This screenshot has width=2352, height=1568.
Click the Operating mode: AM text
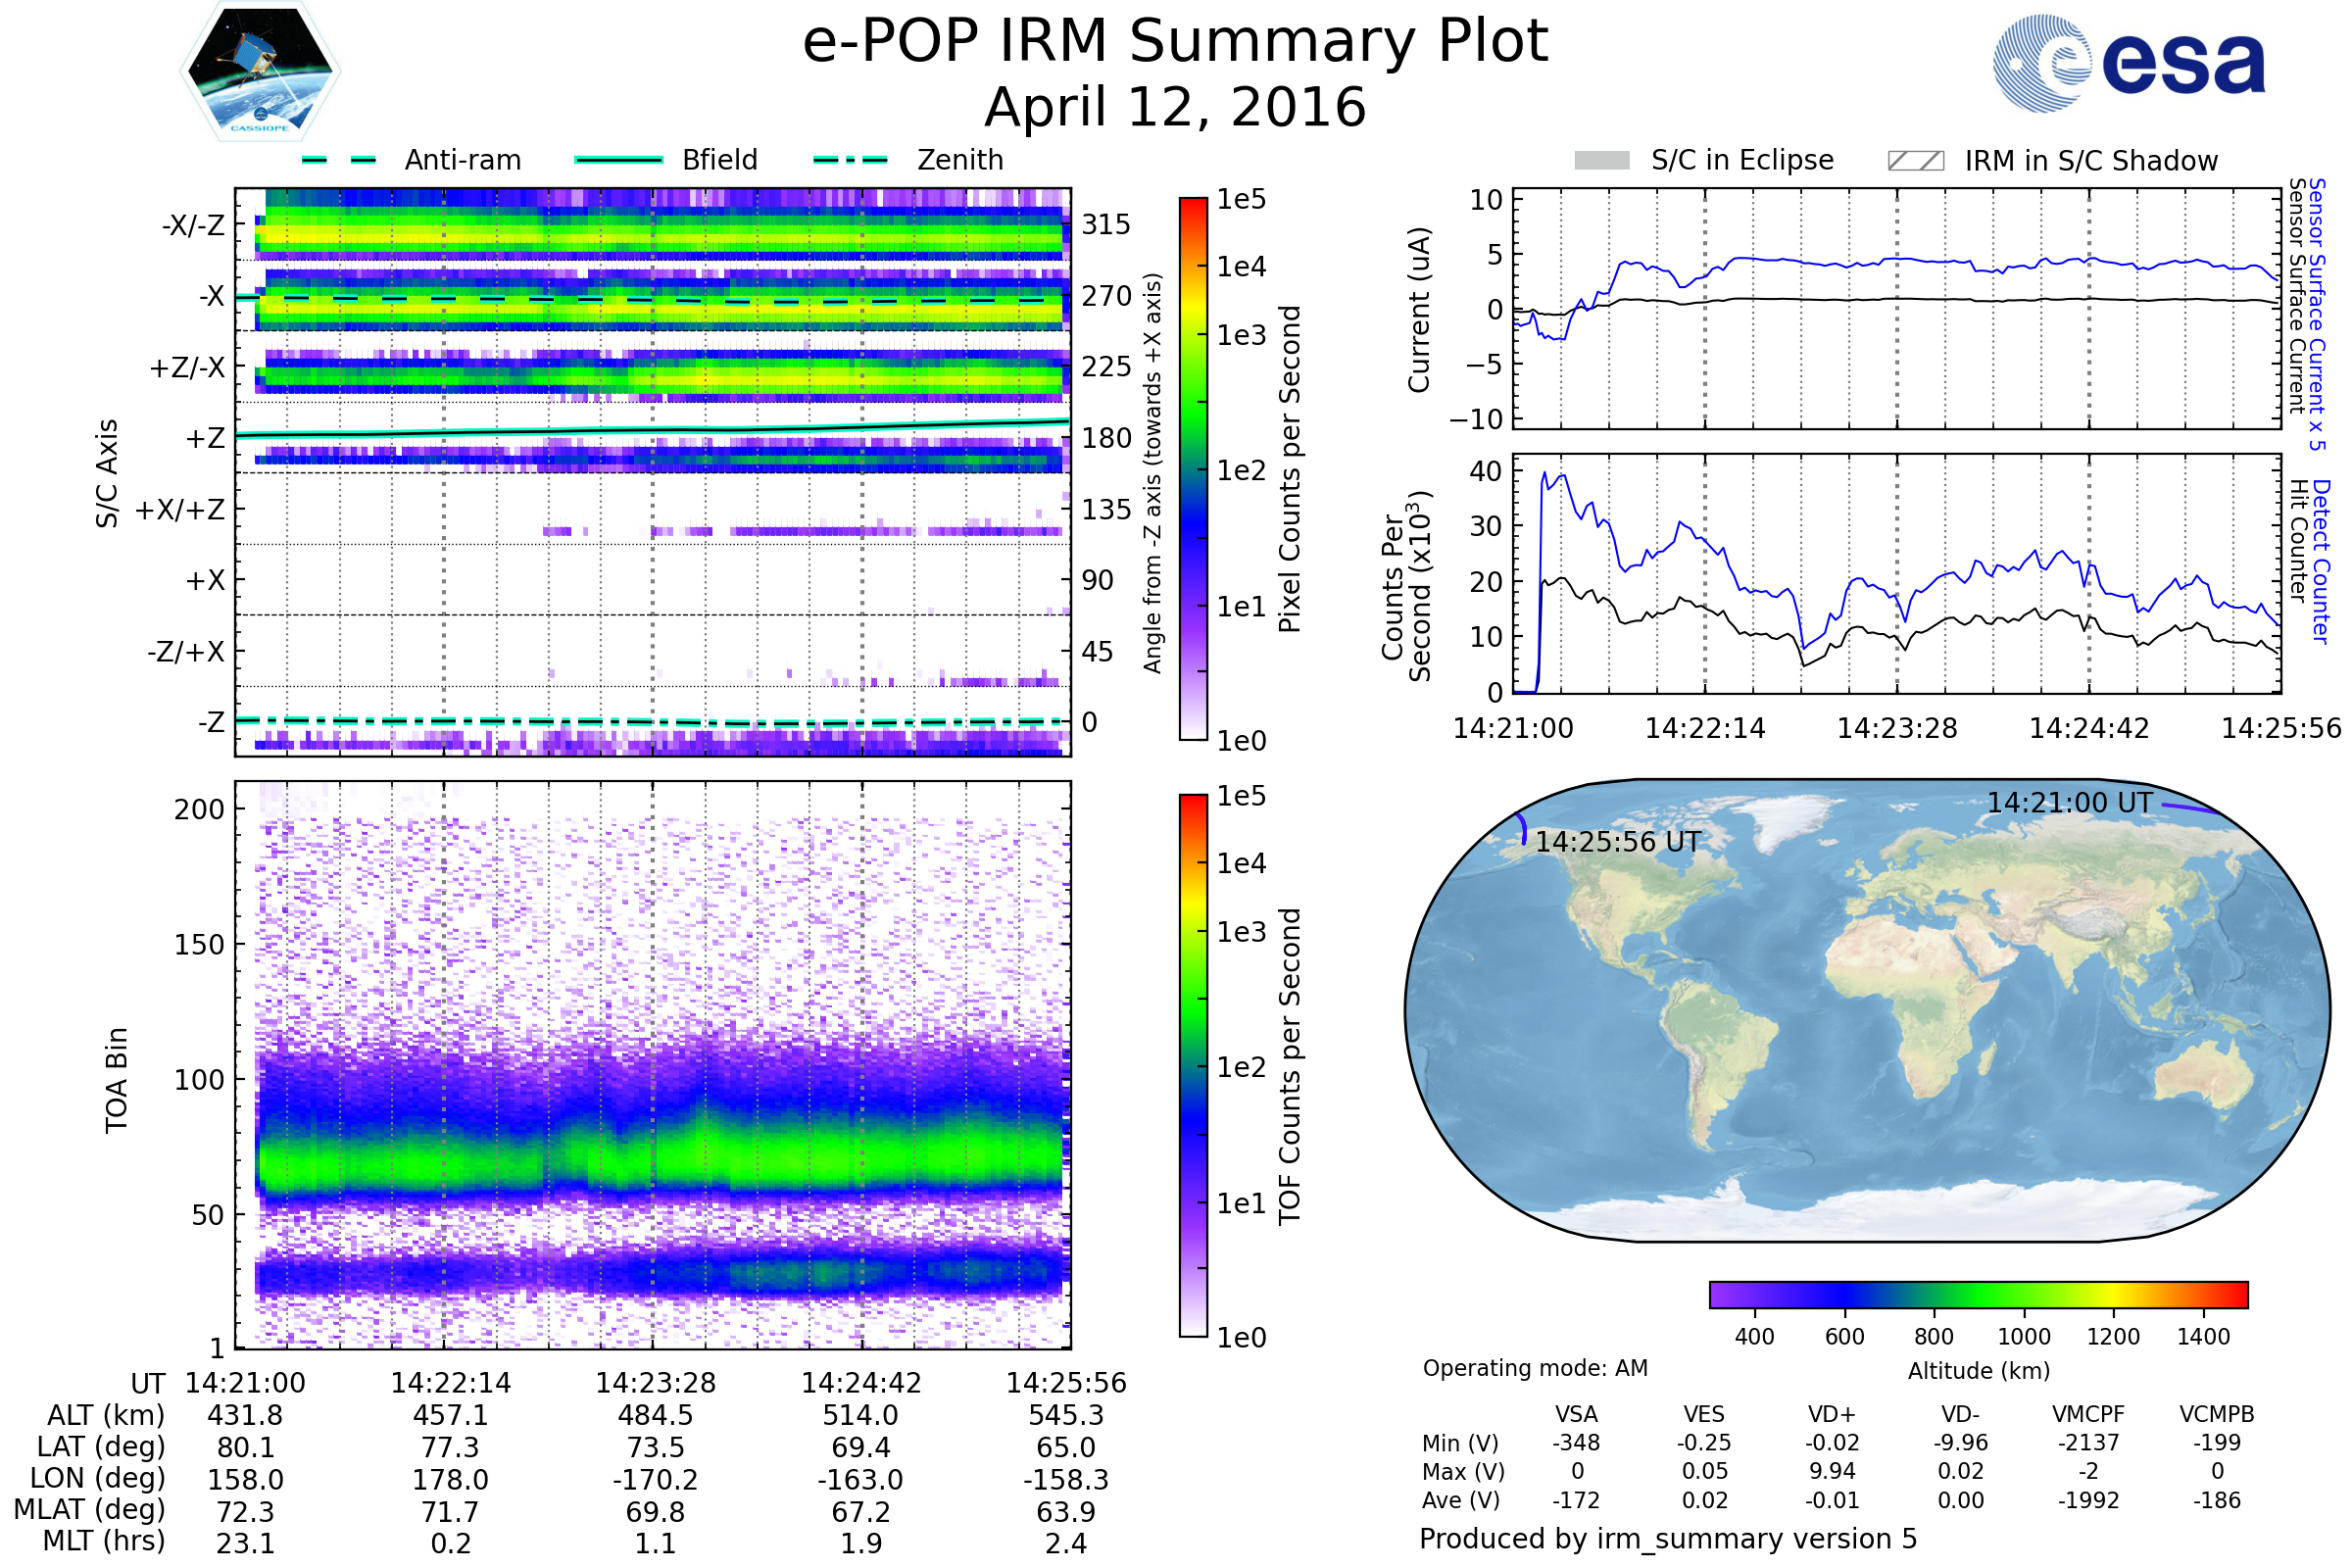pyautogui.click(x=1535, y=1368)
